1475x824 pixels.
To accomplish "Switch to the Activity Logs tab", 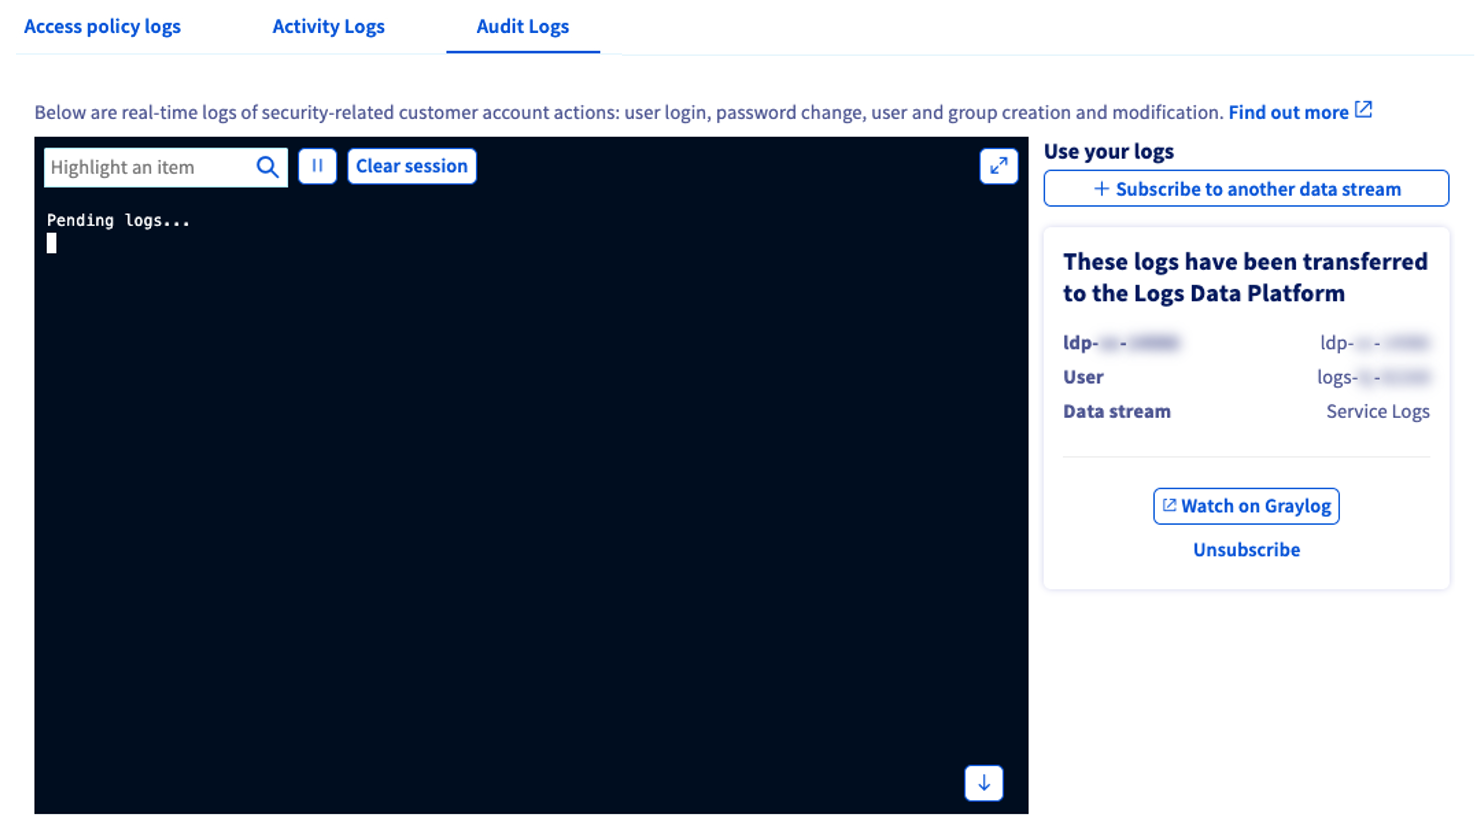I will [328, 27].
